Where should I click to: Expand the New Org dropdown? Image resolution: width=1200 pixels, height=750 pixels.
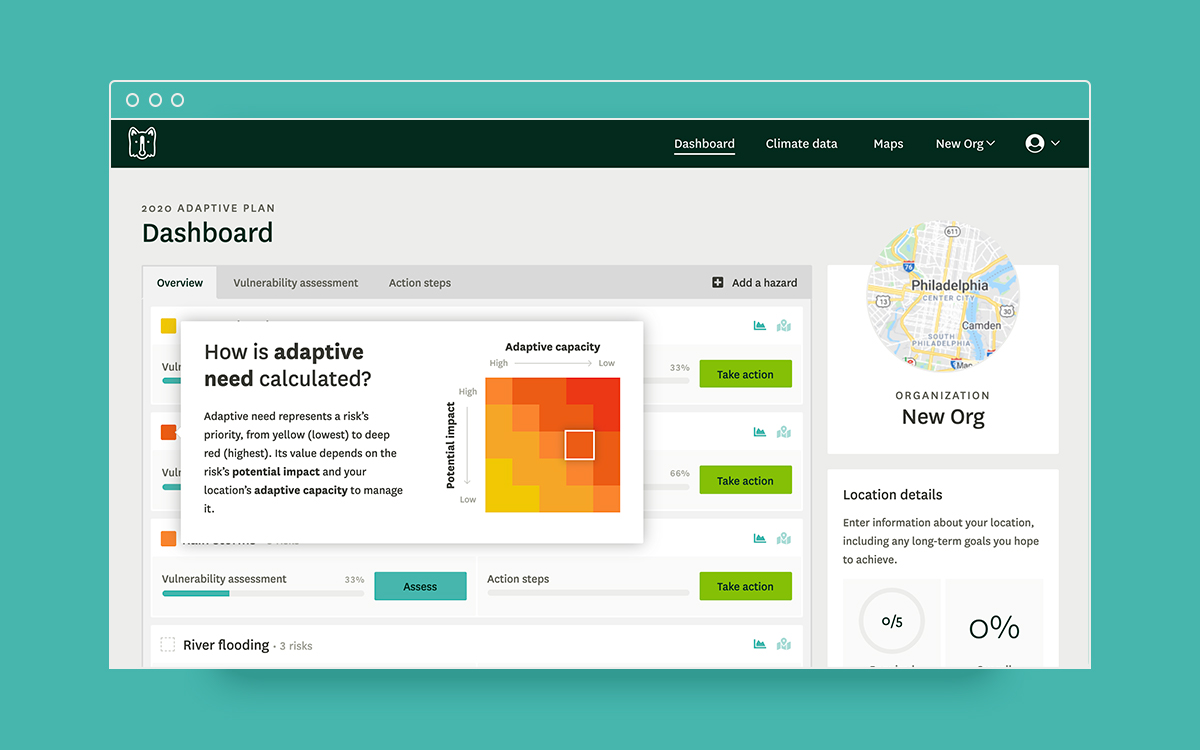964,143
